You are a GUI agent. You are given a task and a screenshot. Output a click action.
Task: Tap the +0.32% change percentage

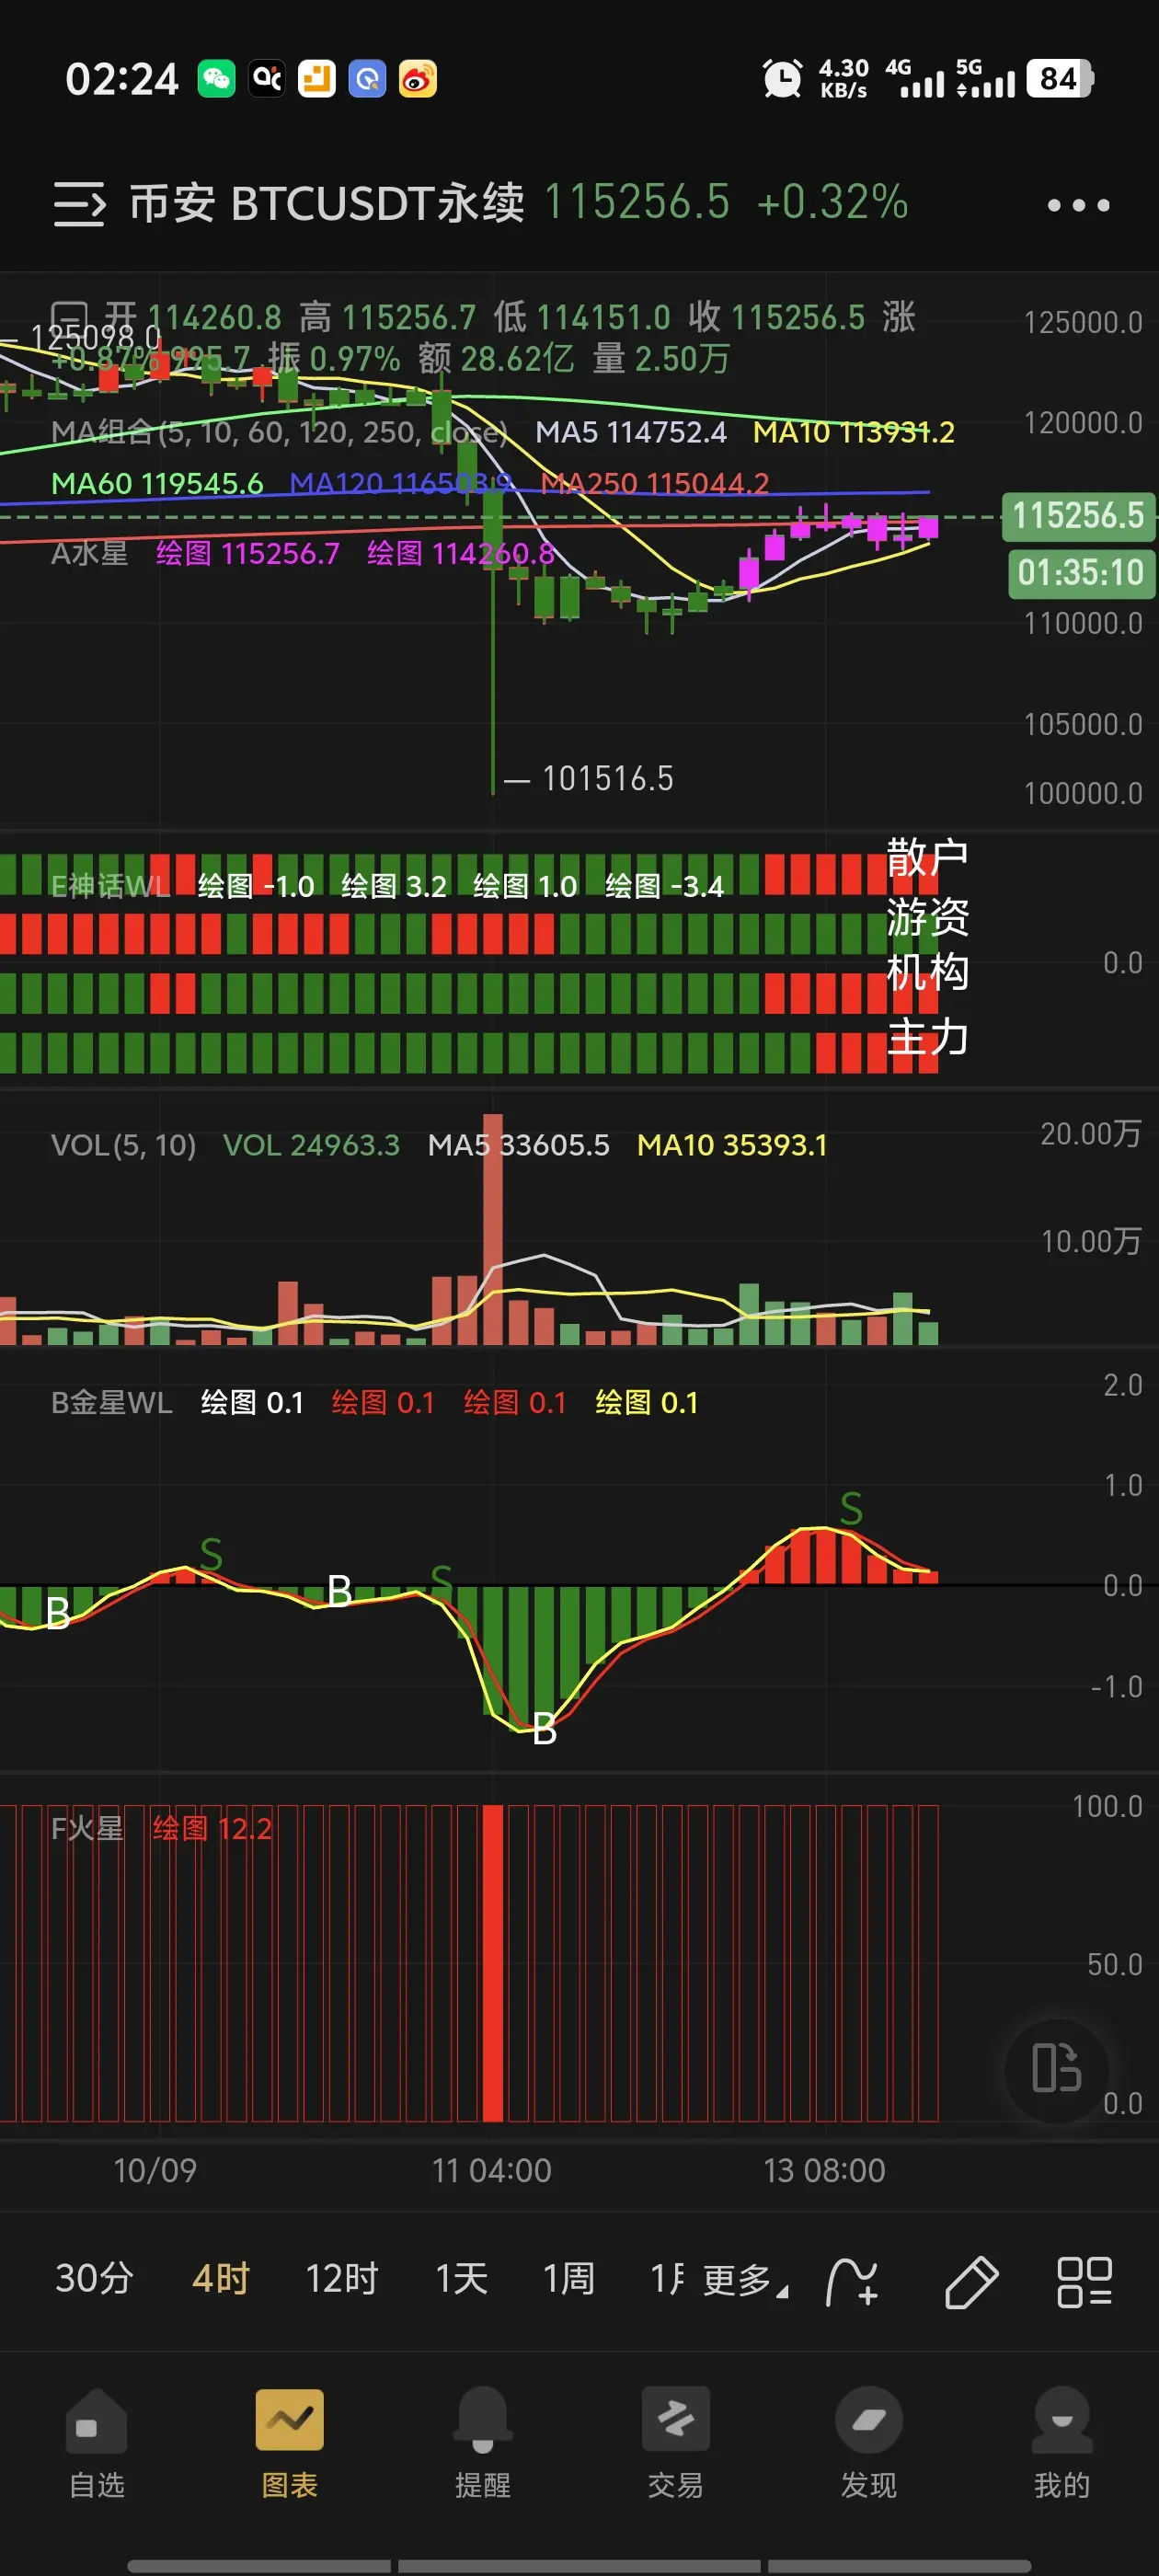[832, 202]
